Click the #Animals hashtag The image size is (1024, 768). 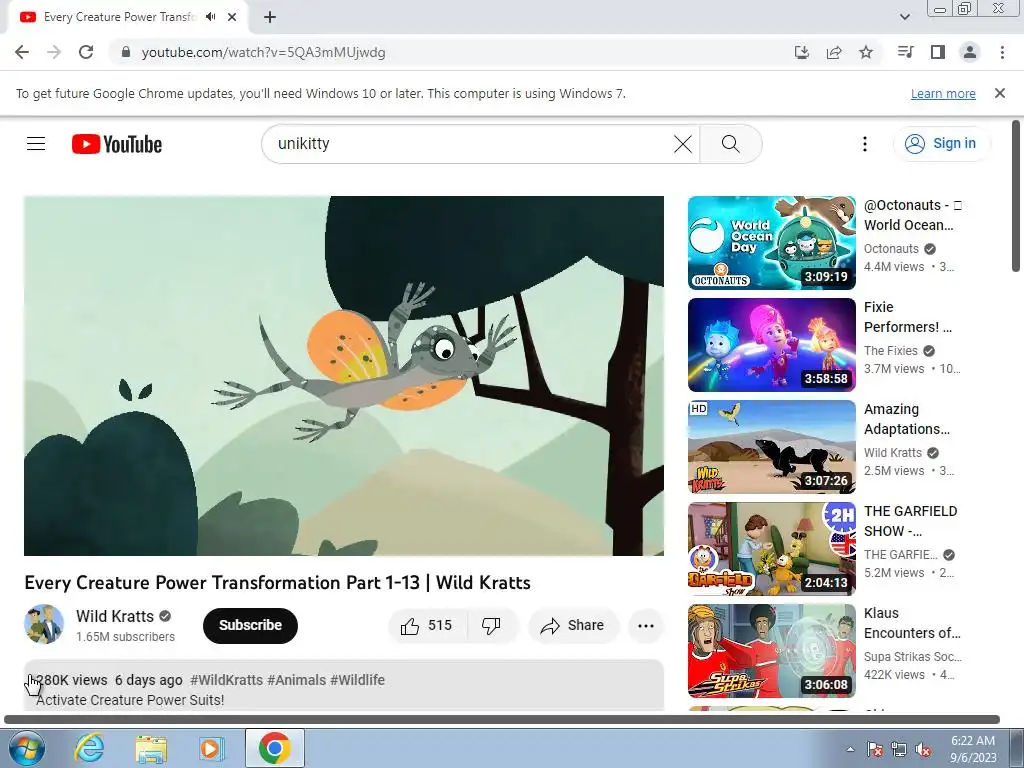(296, 680)
